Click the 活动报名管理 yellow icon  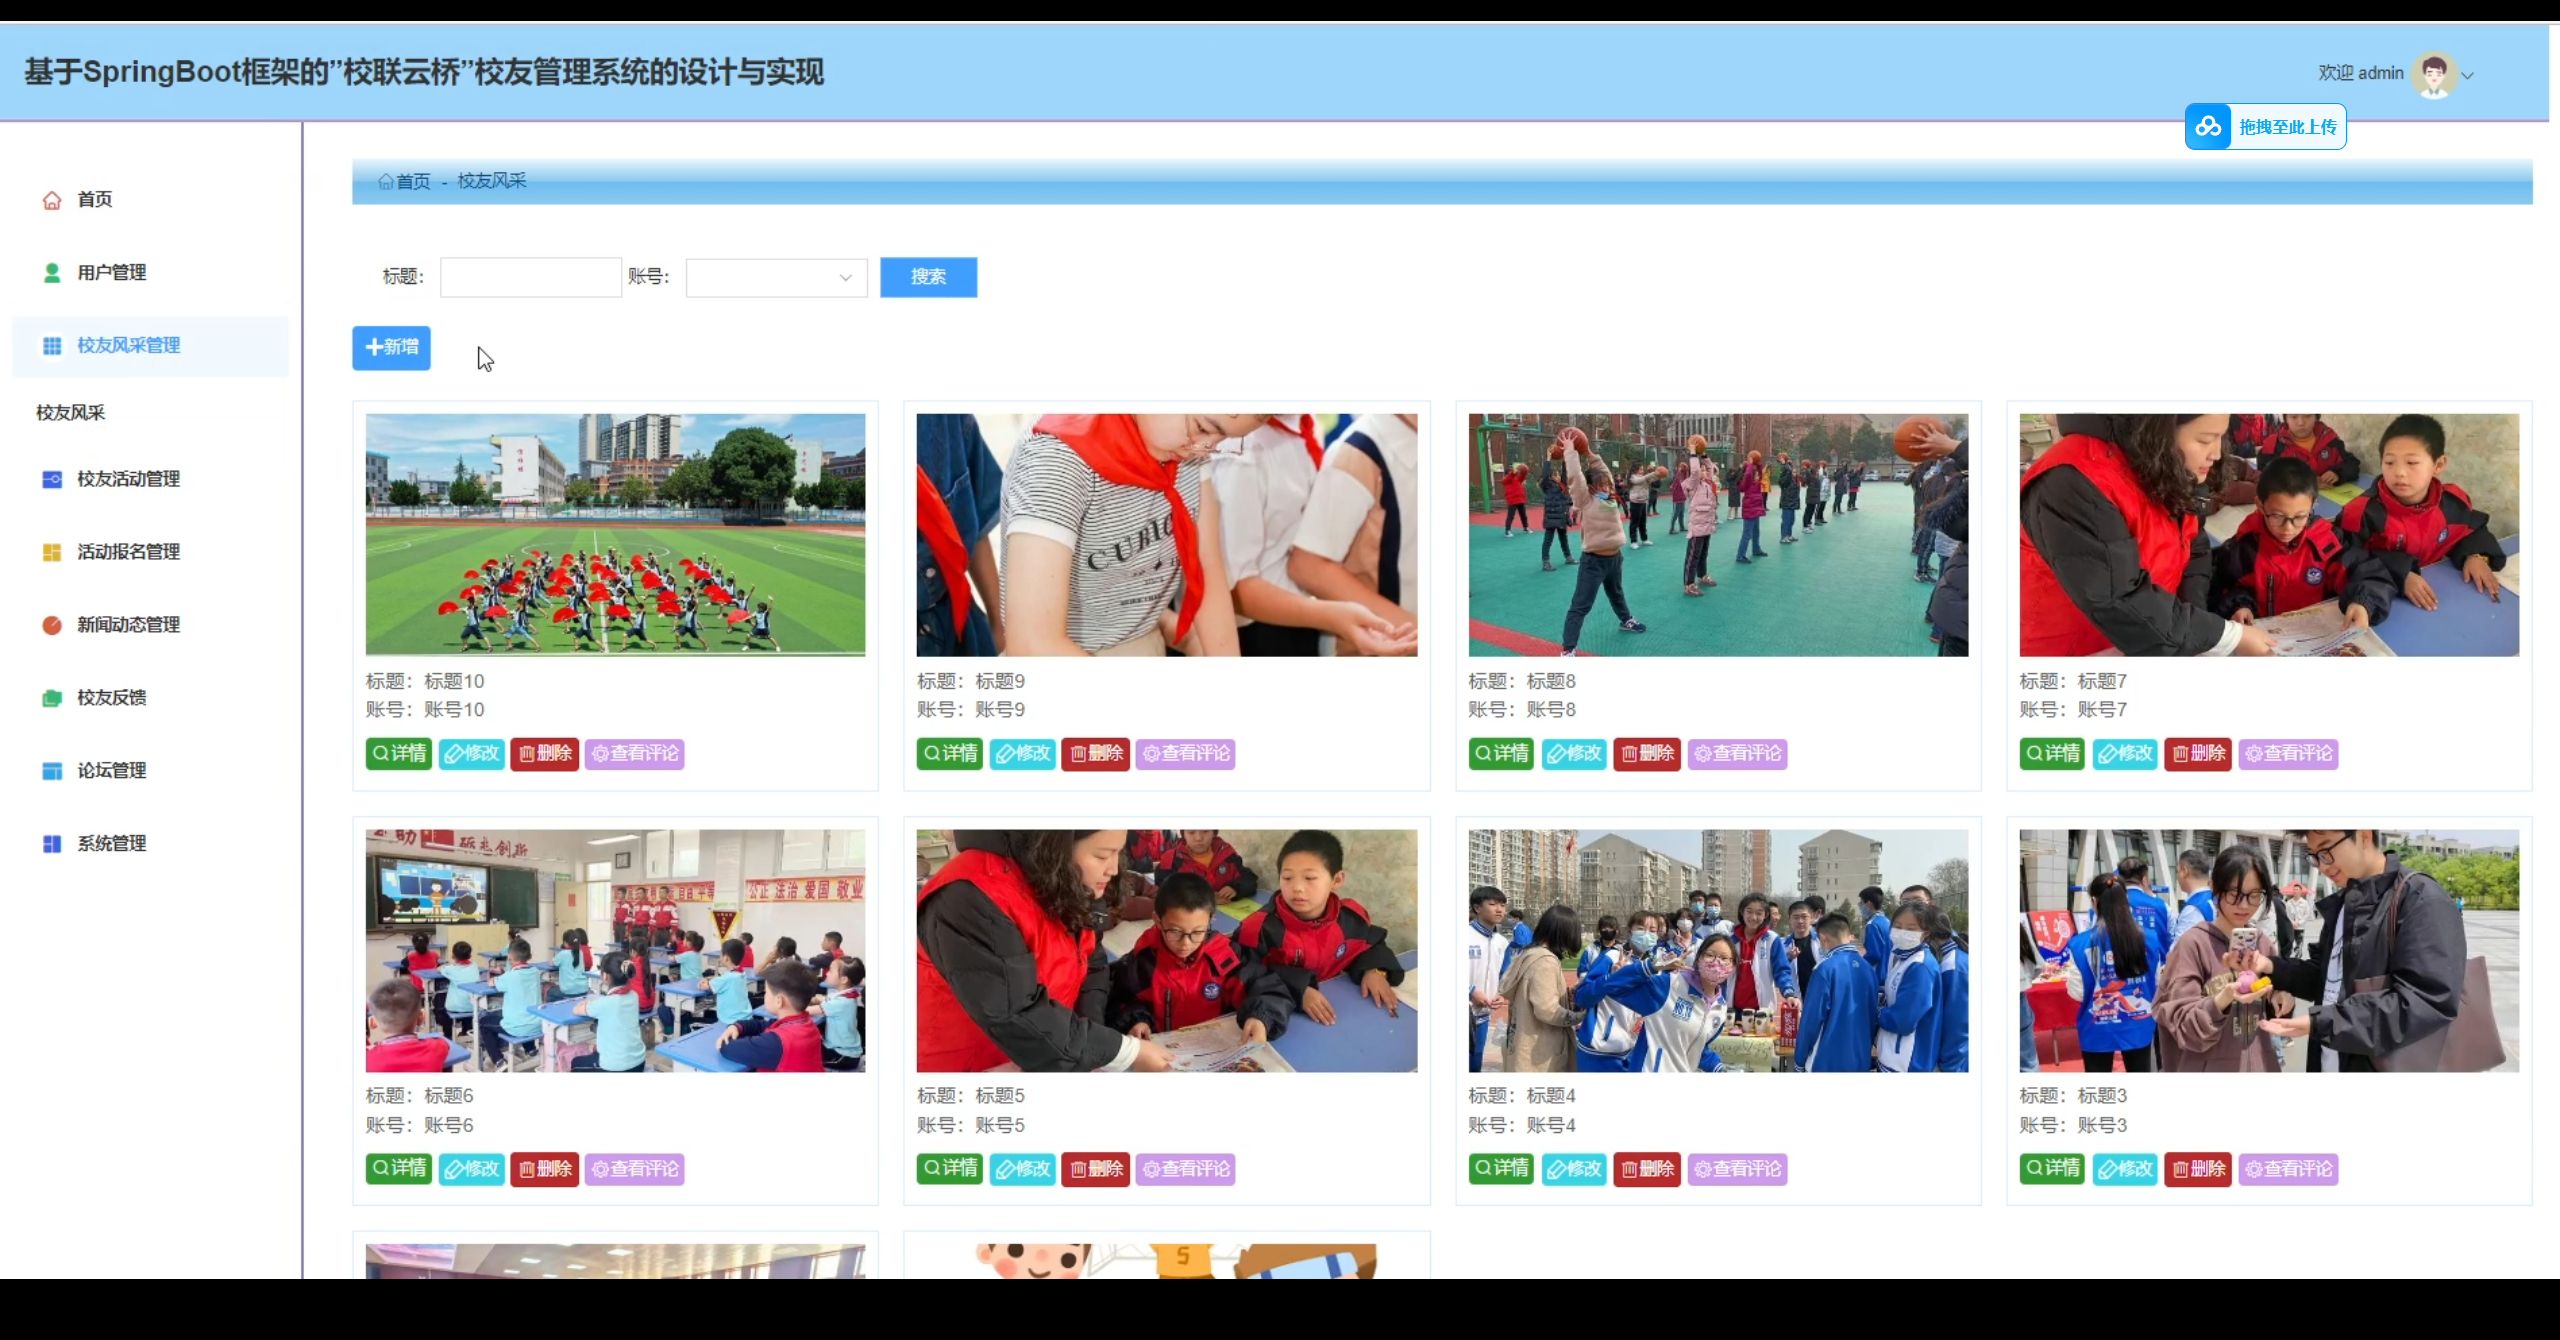(x=52, y=552)
